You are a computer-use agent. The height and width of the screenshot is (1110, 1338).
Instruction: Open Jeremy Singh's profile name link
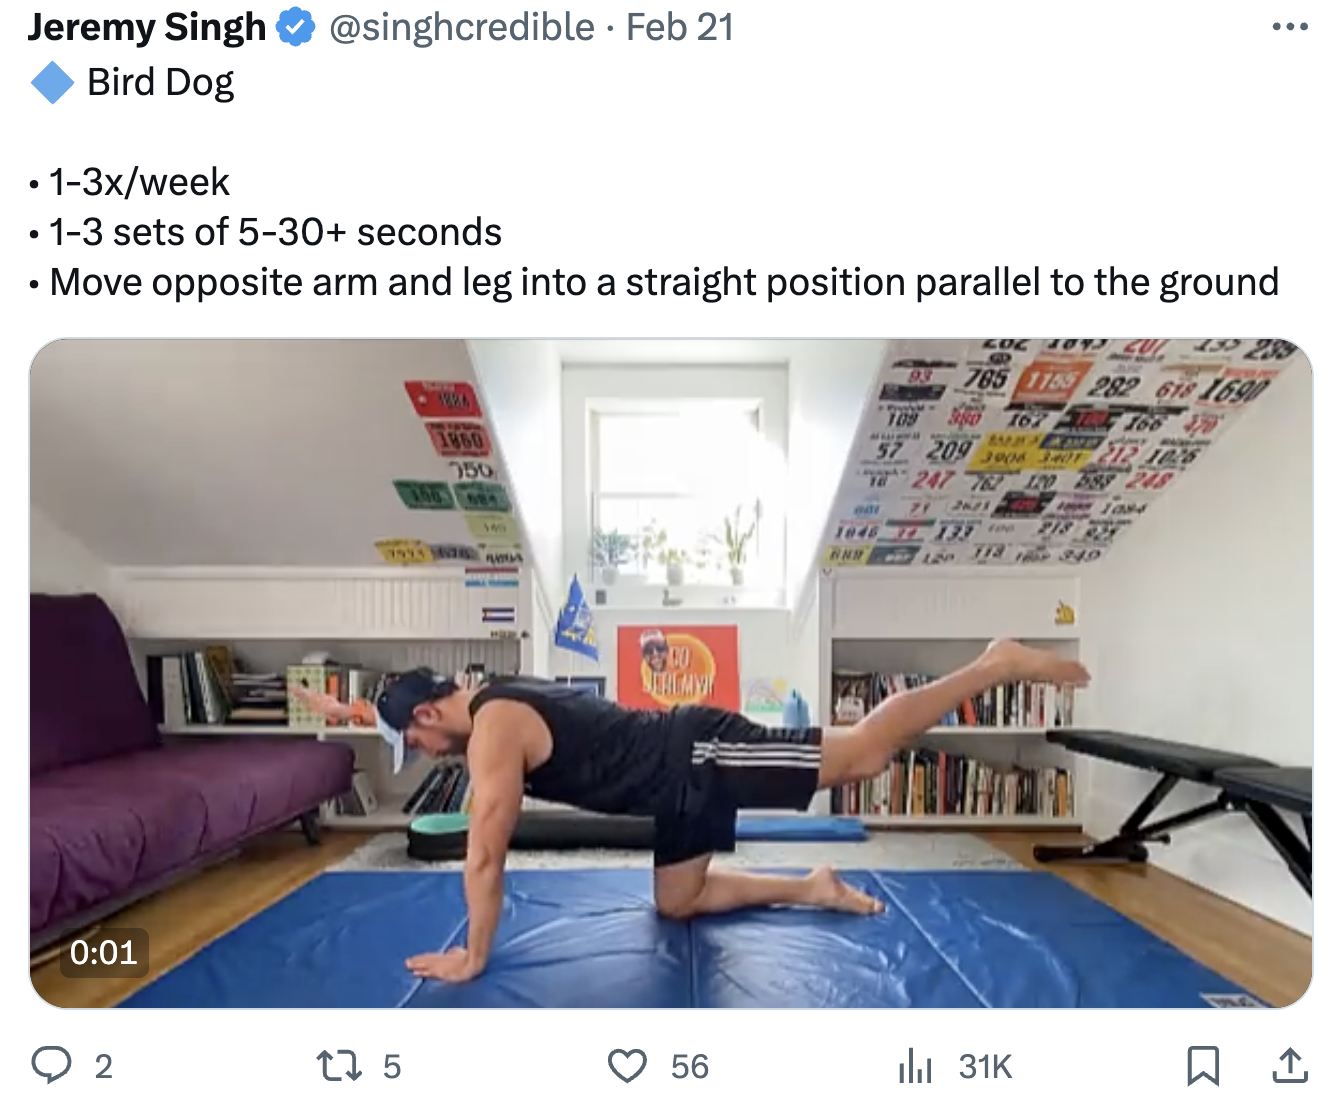[x=147, y=27]
